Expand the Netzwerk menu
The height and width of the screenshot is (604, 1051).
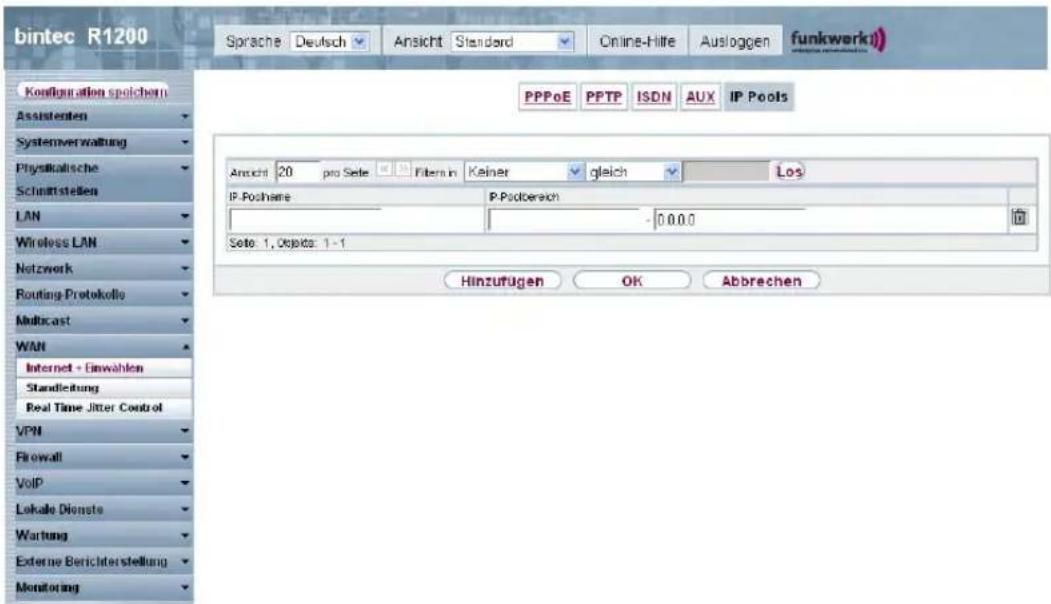point(103,269)
